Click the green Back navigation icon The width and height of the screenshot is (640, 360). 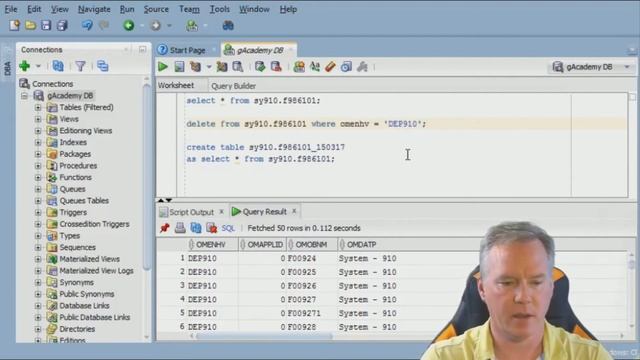(129, 25)
